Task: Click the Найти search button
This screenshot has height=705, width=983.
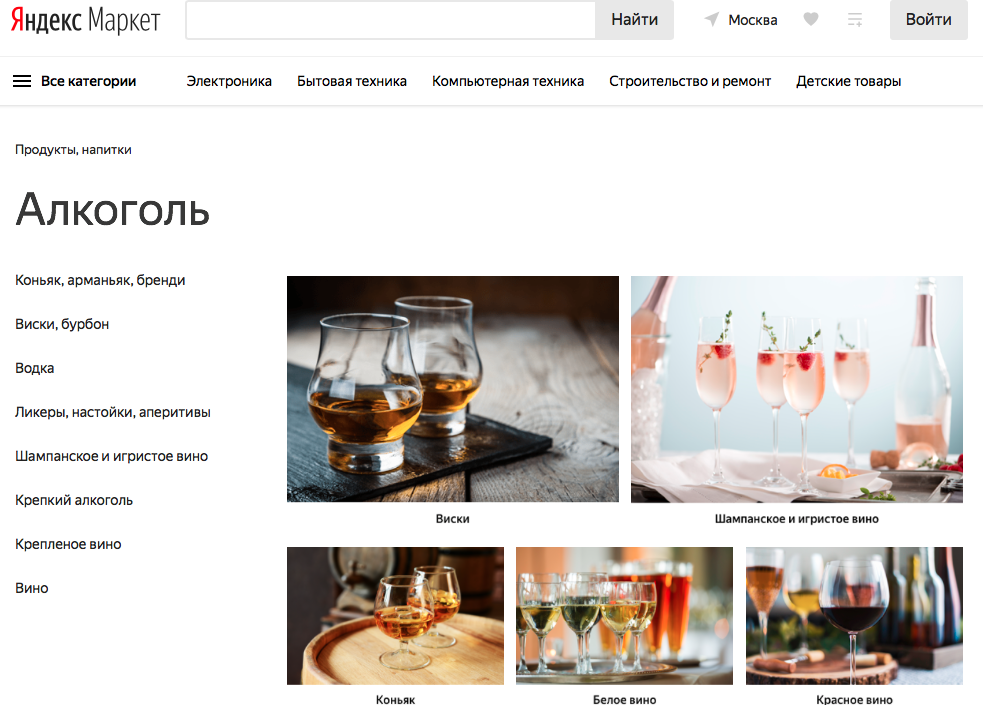Action: pos(634,20)
